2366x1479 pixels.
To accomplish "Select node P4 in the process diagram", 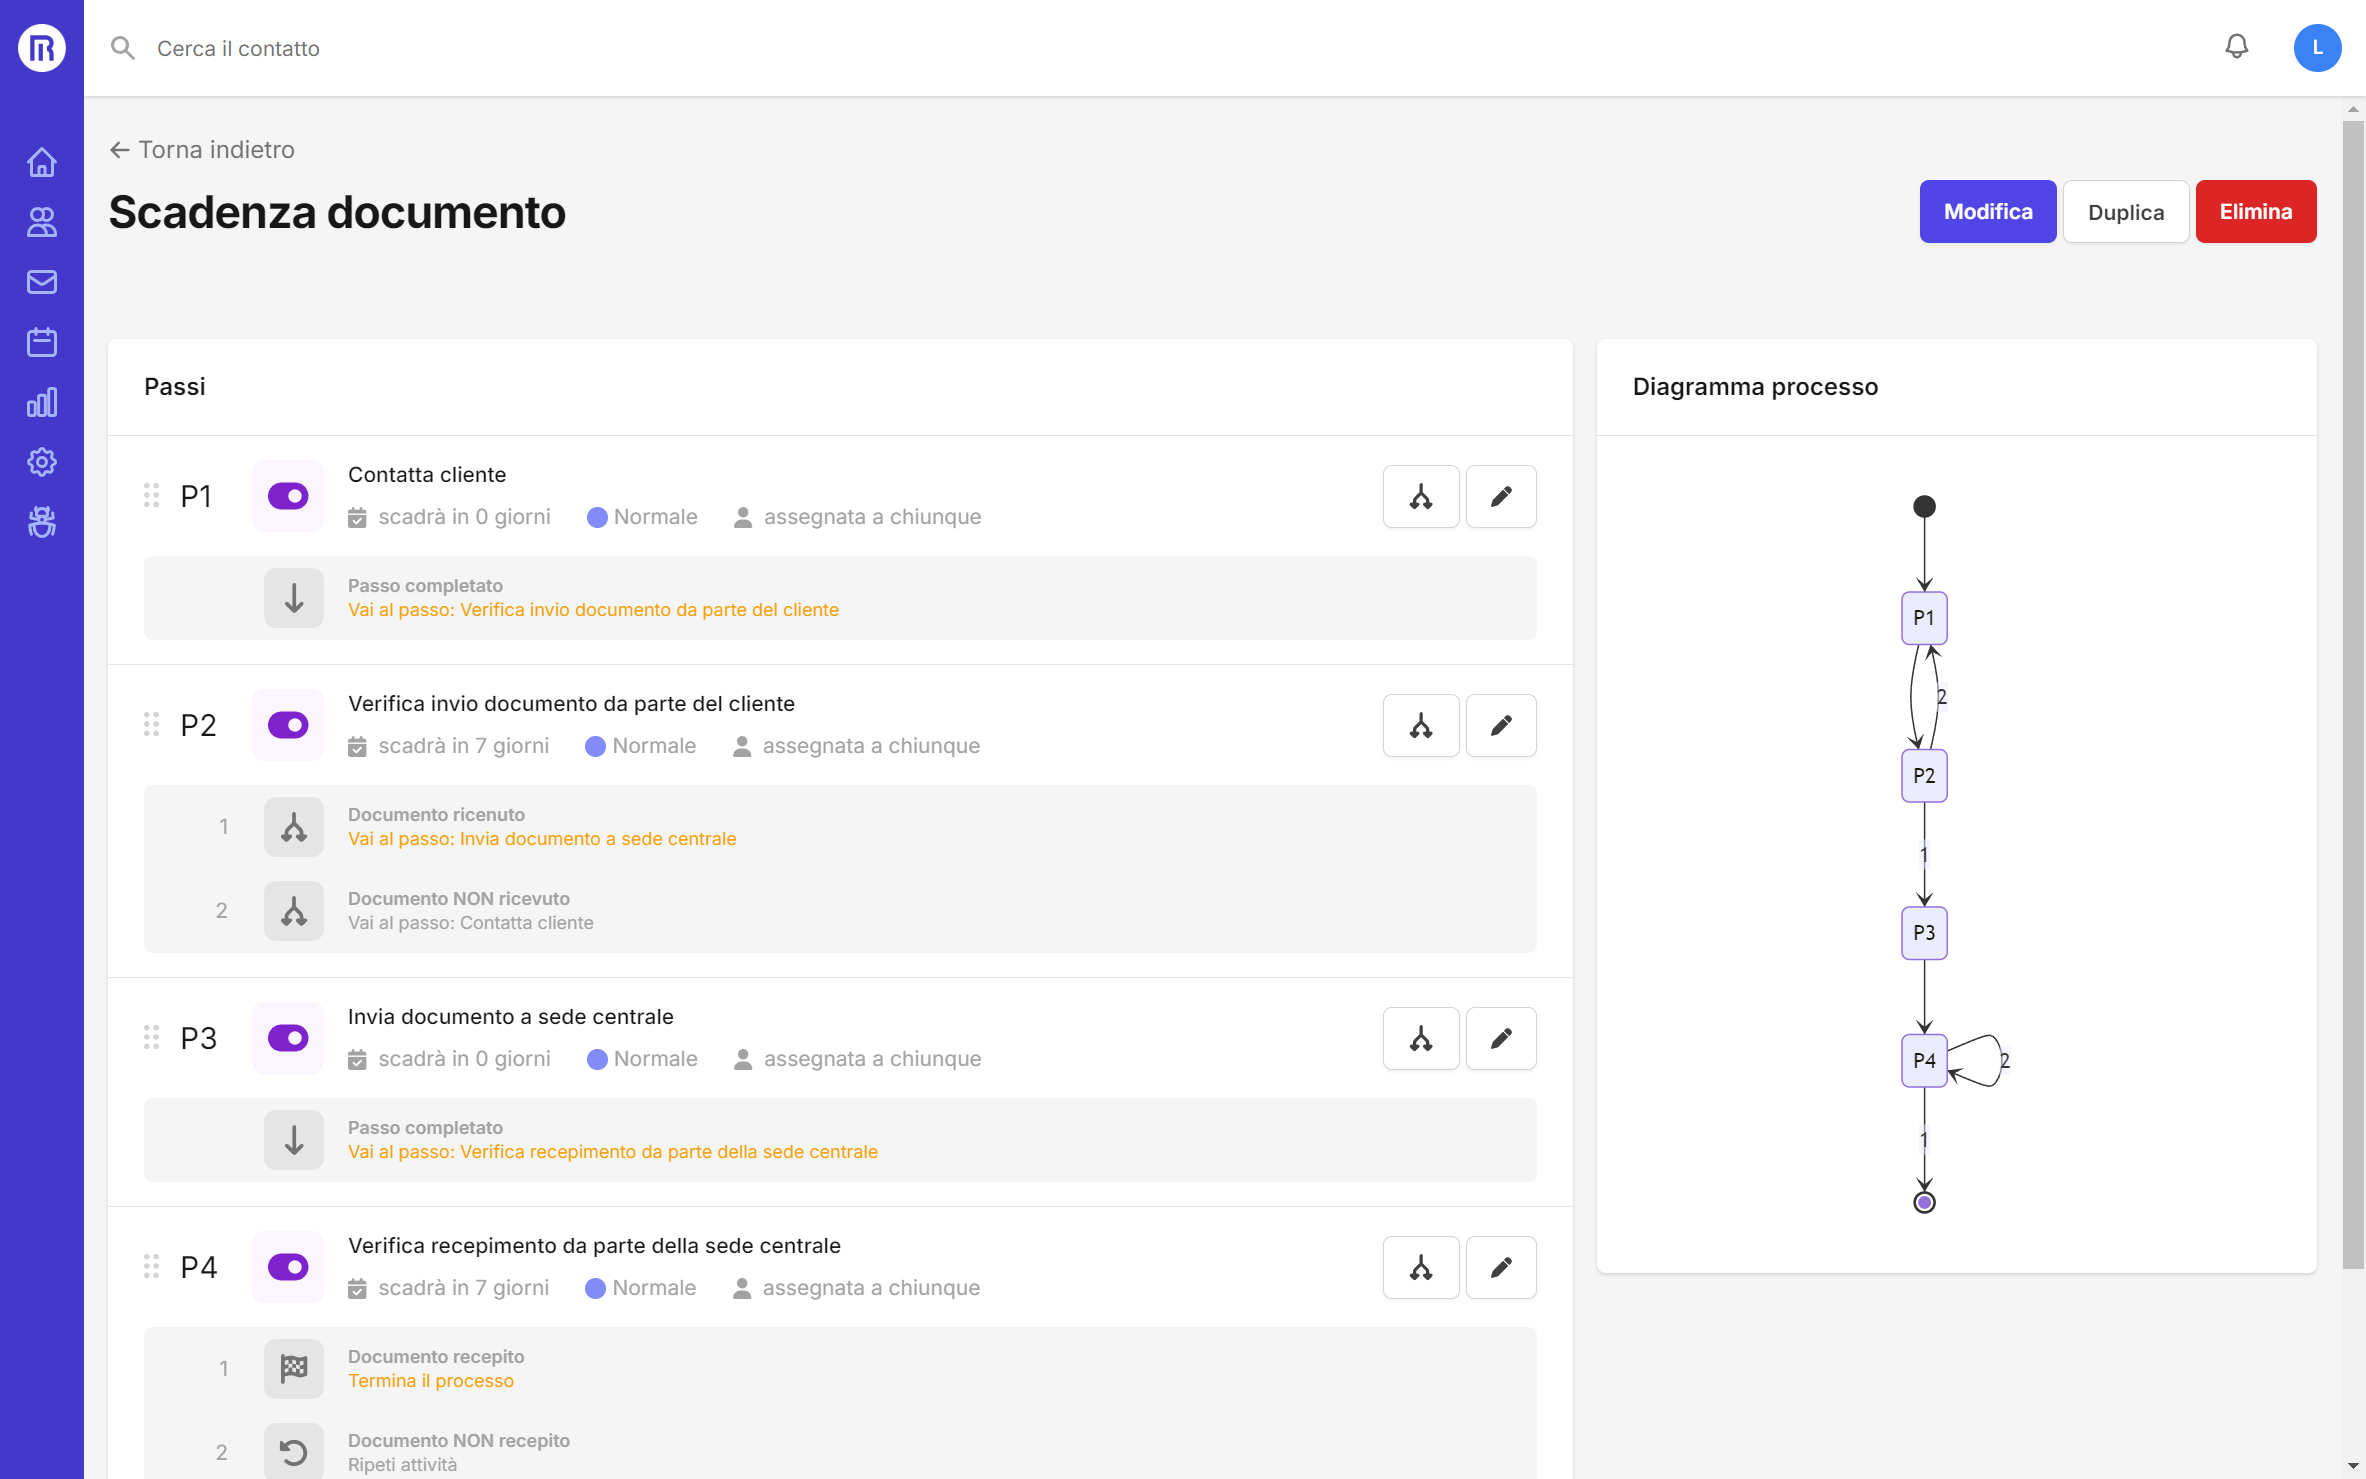I will tap(1923, 1060).
